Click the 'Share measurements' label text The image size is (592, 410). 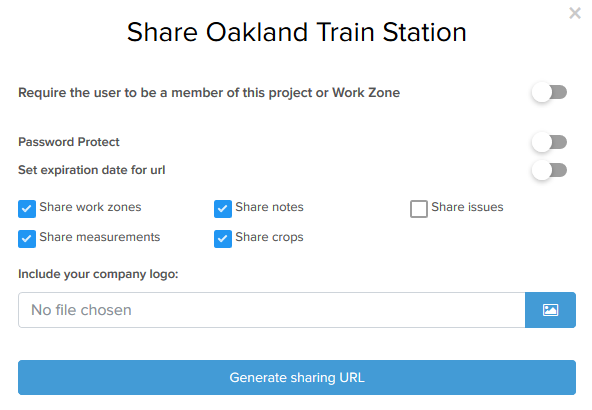pos(100,237)
